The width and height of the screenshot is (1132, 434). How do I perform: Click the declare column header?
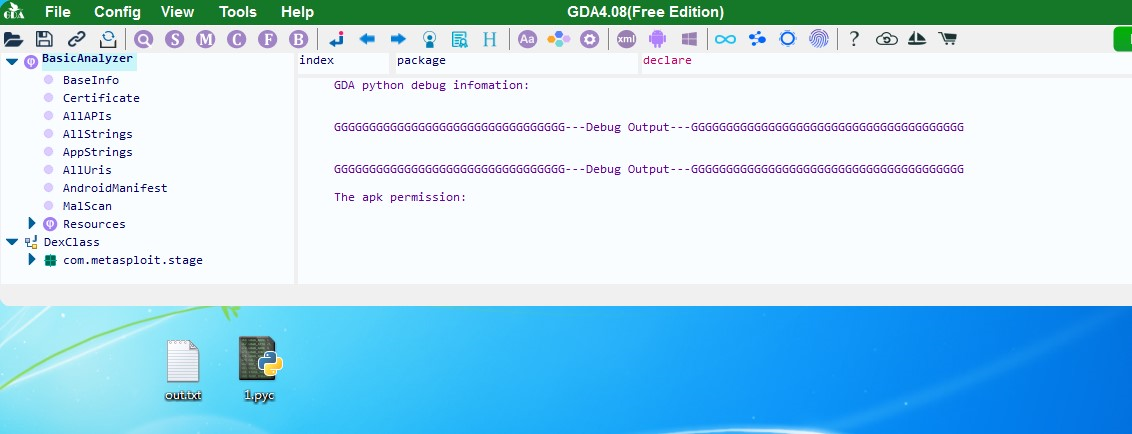pyautogui.click(x=887, y=63)
